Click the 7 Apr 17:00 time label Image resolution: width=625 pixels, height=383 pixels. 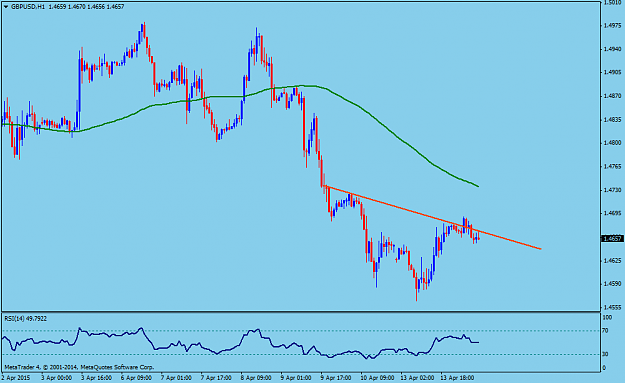(216, 378)
